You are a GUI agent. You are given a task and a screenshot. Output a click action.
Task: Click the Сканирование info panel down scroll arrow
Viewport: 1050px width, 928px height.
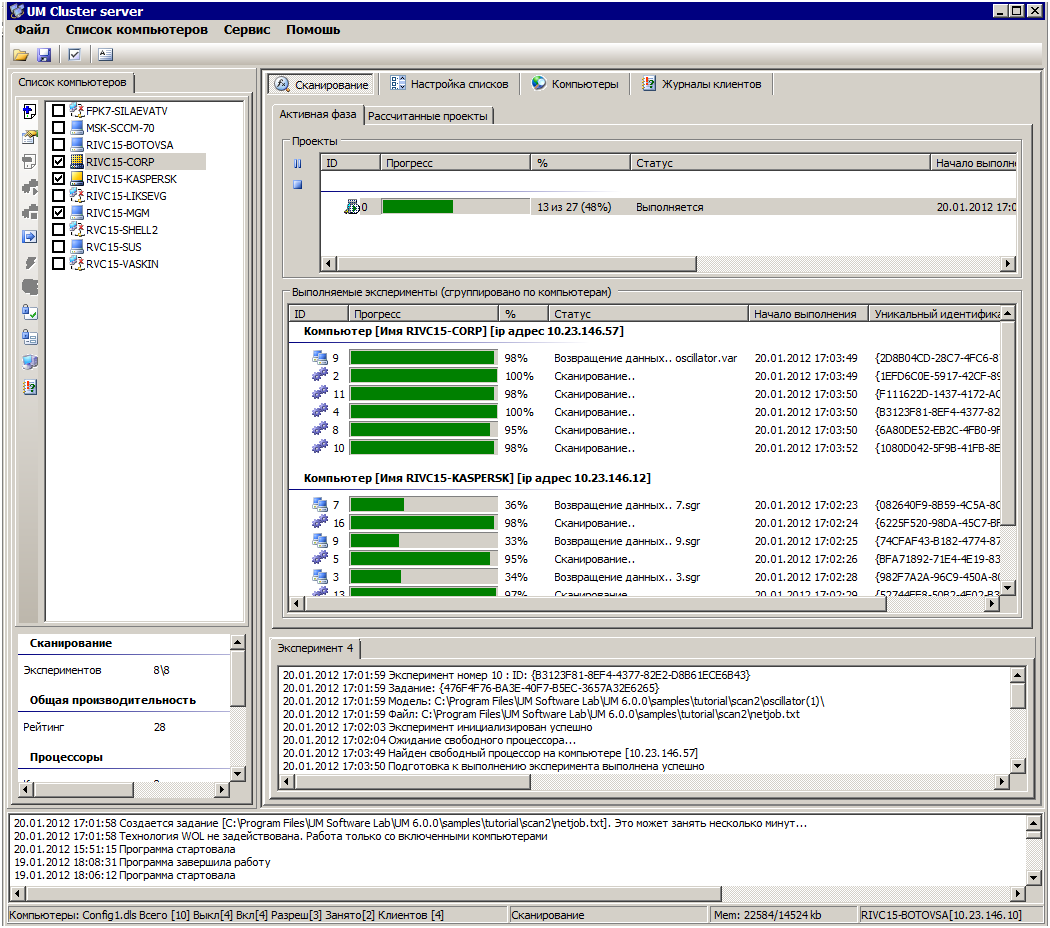237,773
